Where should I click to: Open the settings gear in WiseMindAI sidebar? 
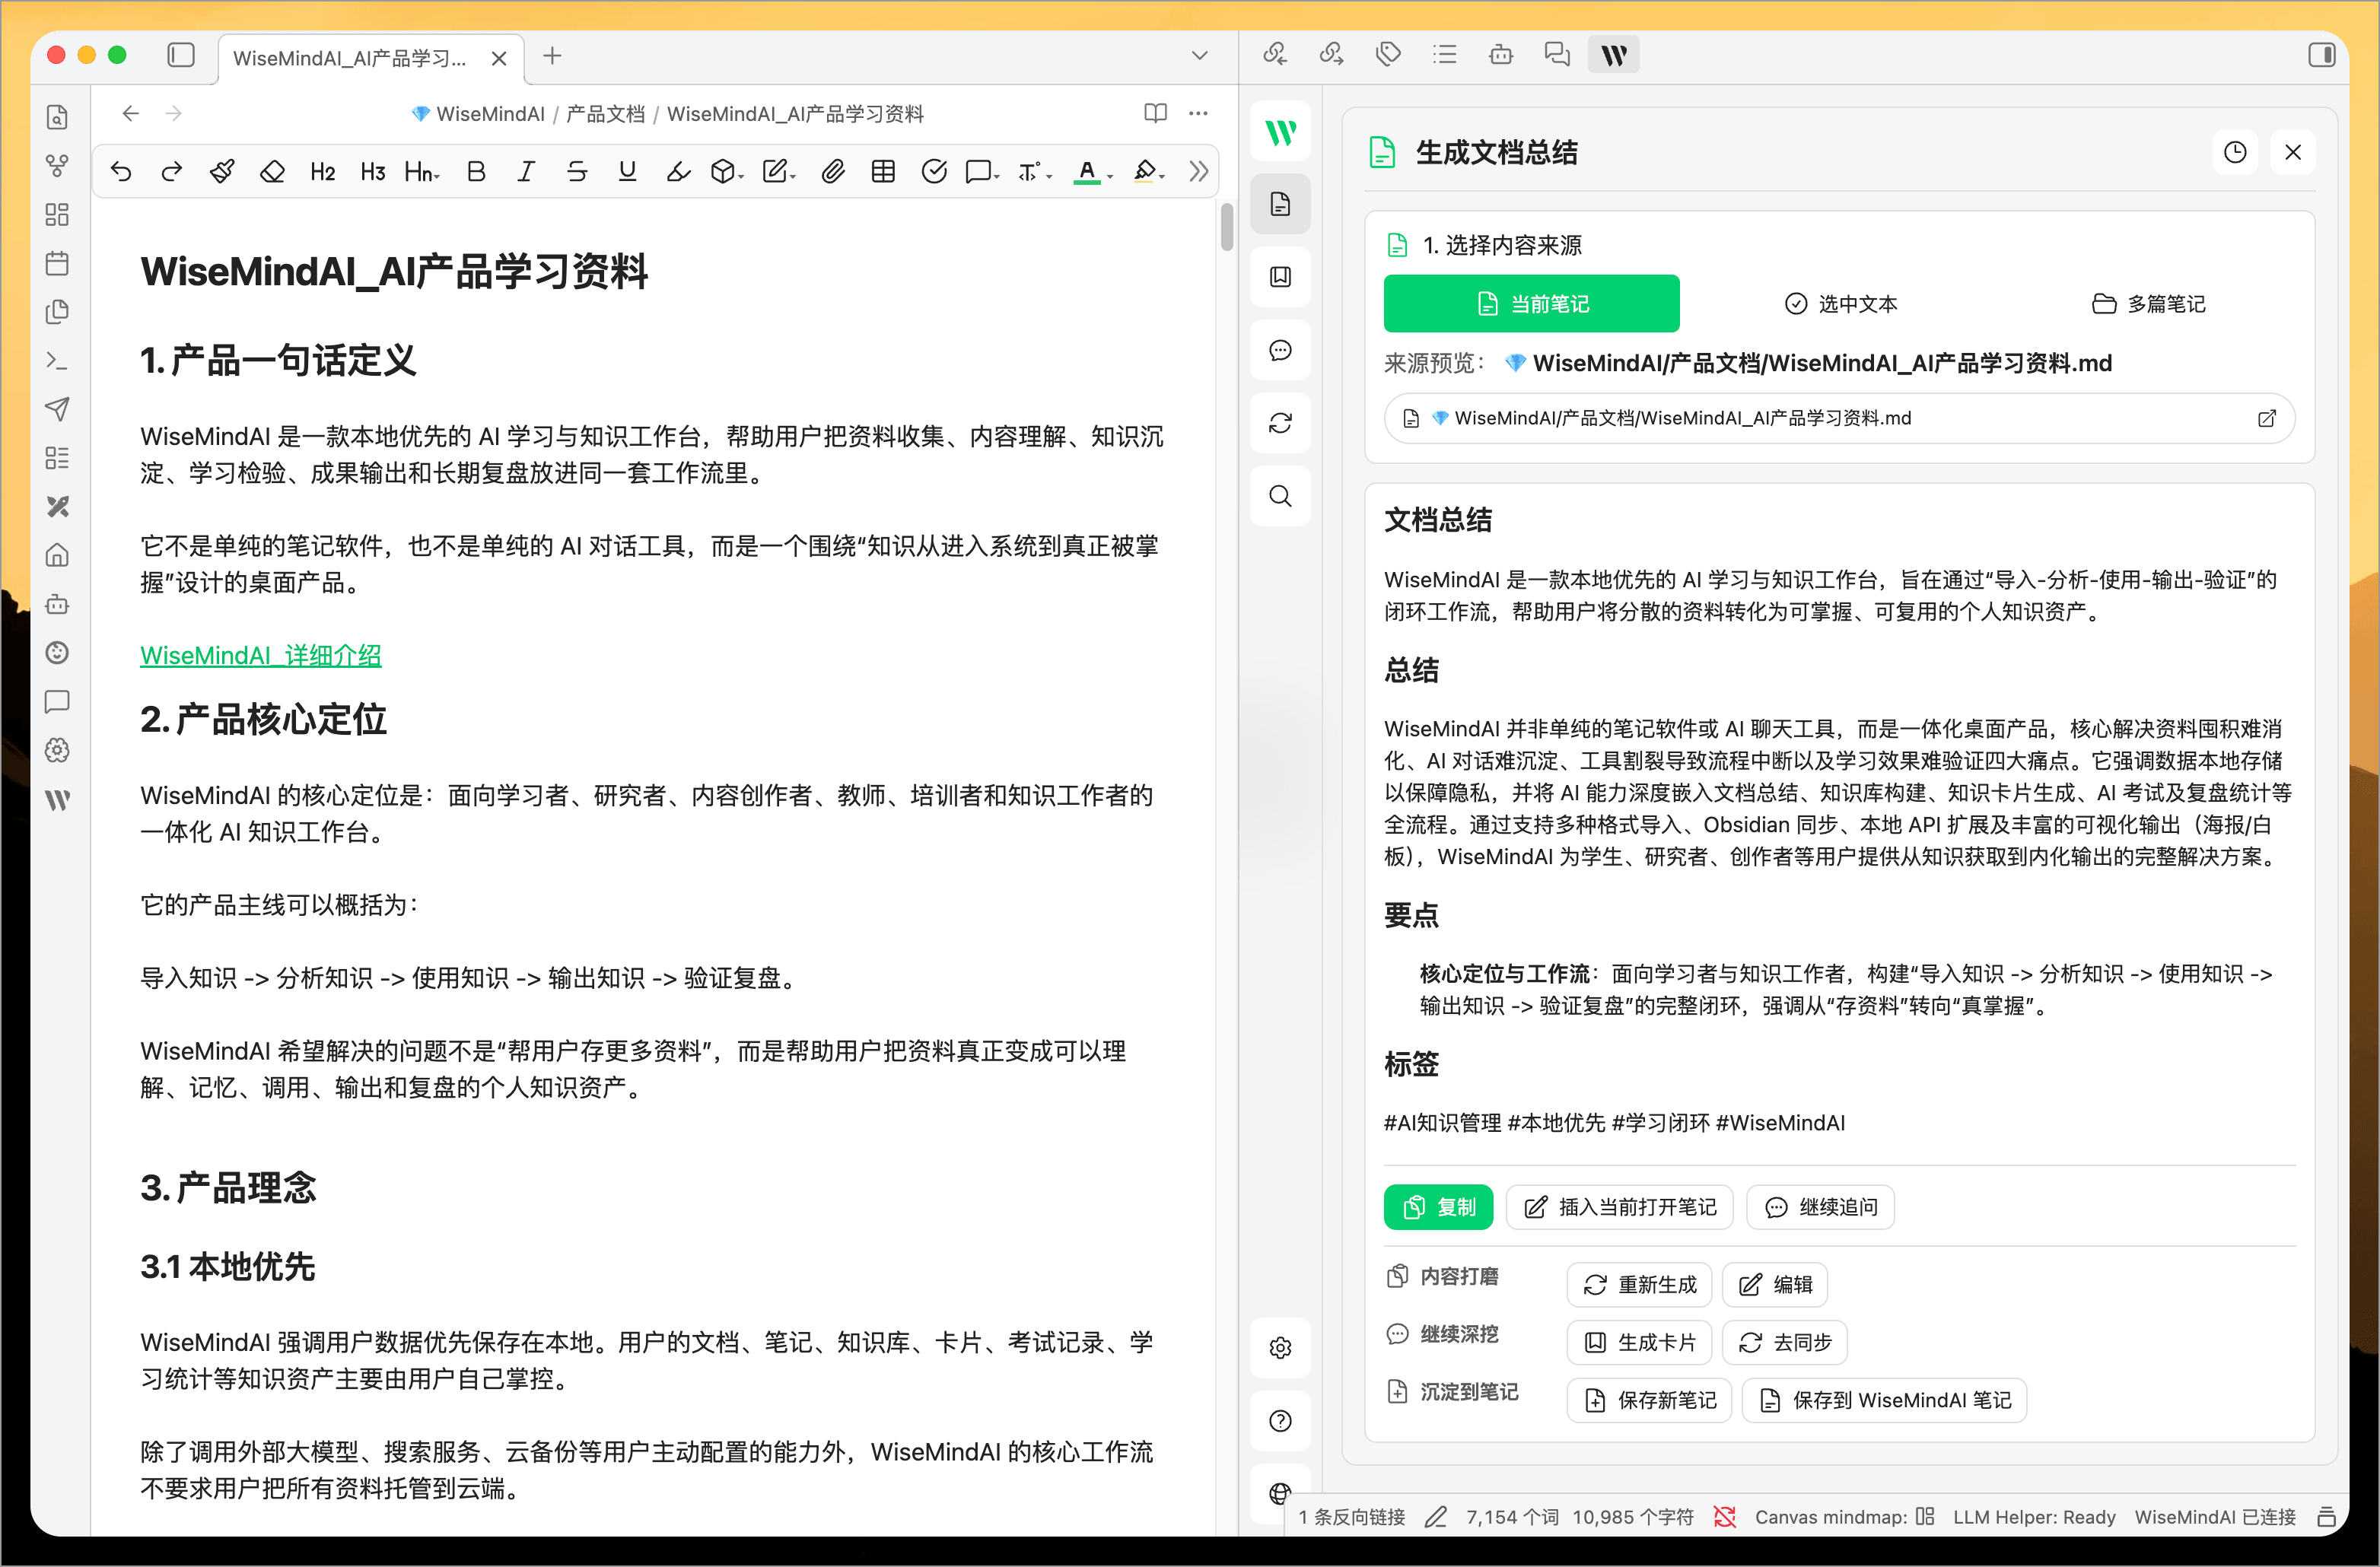(x=1280, y=1348)
